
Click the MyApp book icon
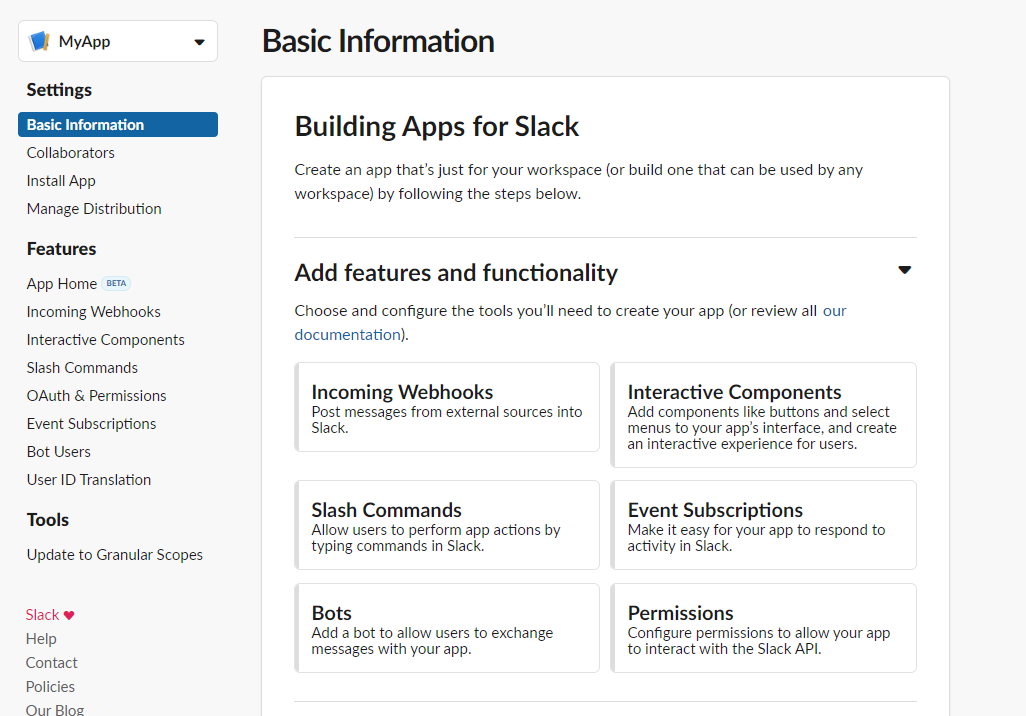click(40, 41)
